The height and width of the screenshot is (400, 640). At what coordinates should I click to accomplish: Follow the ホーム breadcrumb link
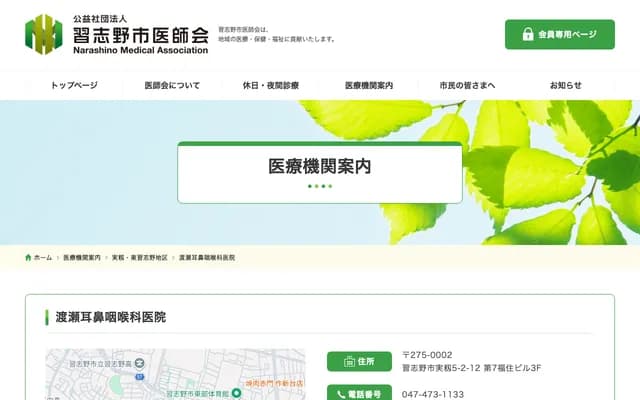[43, 258]
